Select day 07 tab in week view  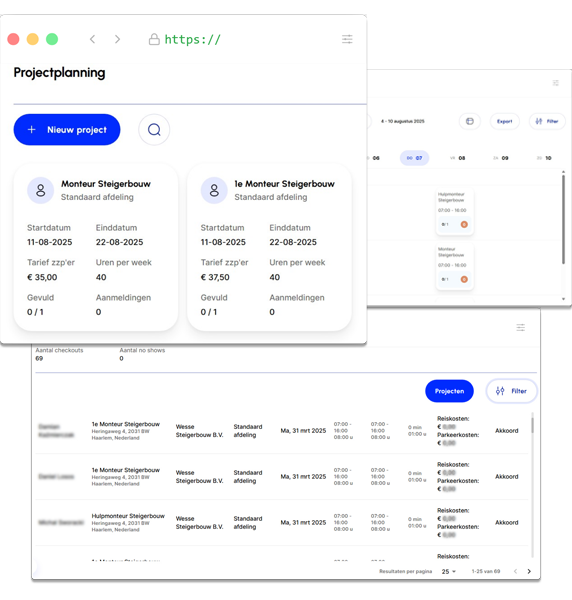414,158
